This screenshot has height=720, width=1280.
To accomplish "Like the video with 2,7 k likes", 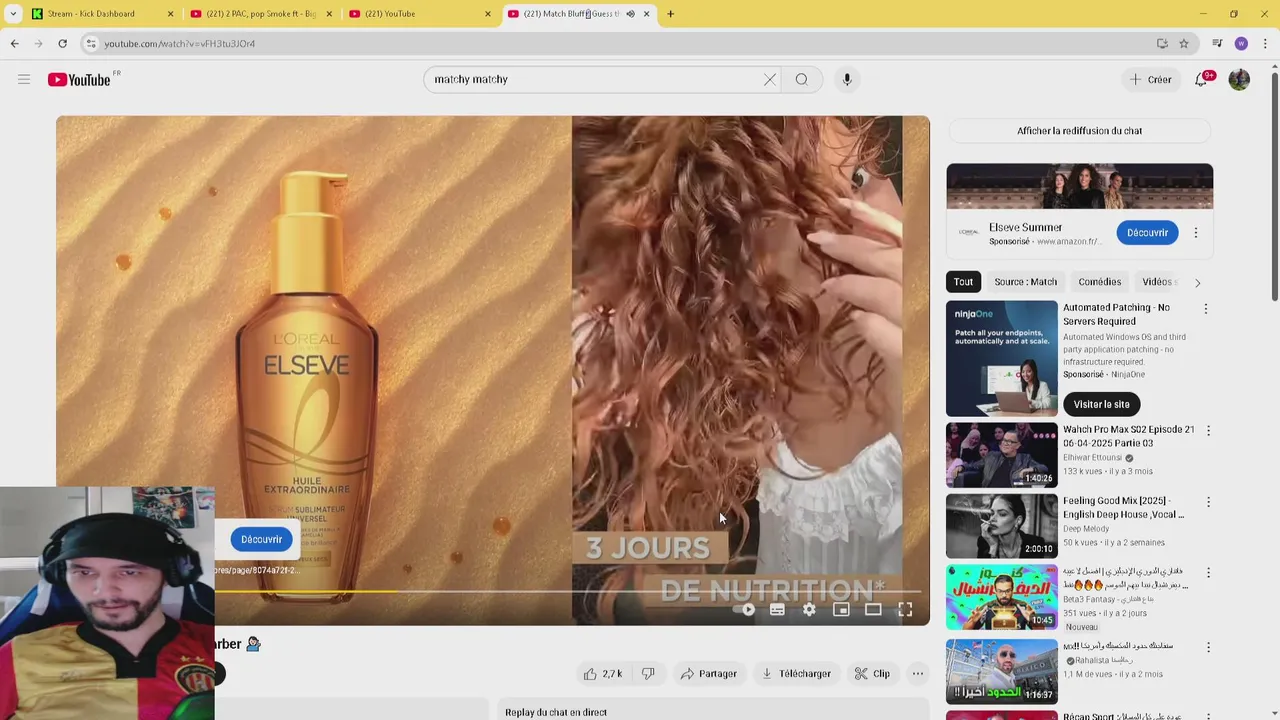I will tap(603, 673).
